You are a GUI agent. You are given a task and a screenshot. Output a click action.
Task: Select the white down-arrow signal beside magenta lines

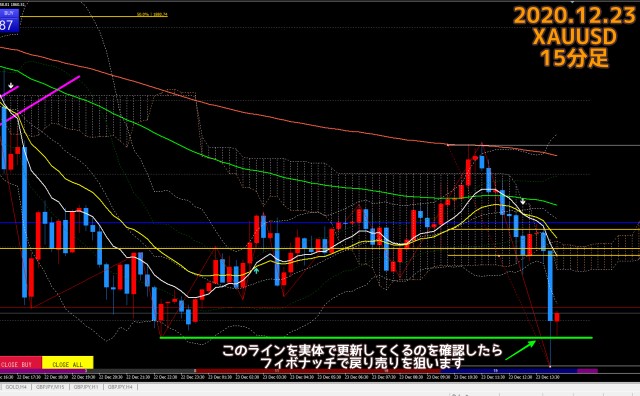tap(11, 86)
